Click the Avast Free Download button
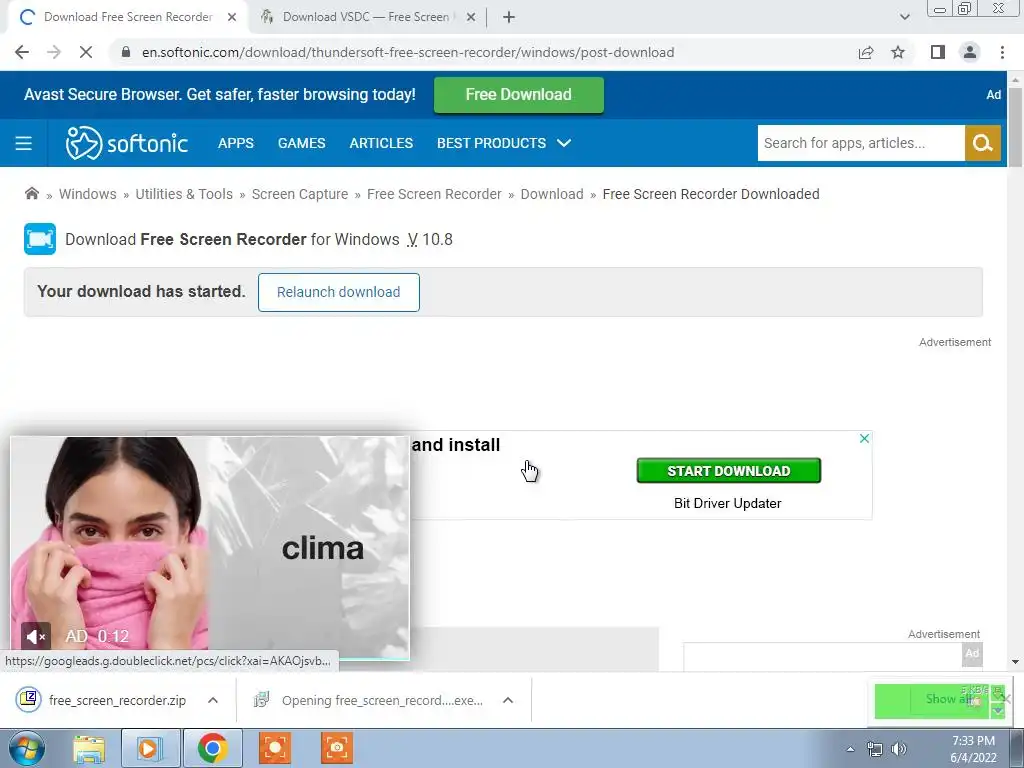1024x768 pixels. coord(519,95)
